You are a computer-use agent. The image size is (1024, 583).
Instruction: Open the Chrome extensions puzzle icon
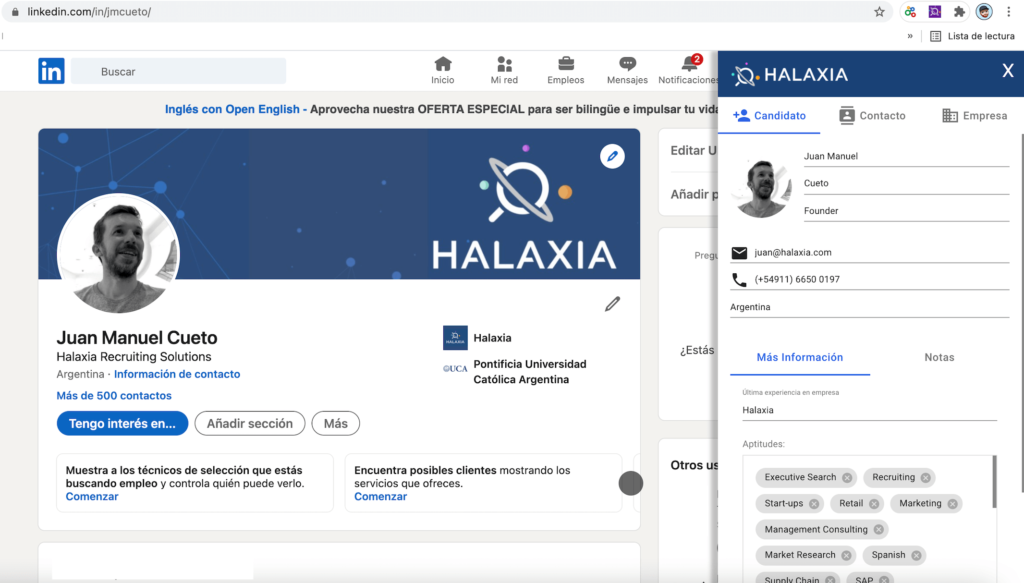[x=959, y=12]
